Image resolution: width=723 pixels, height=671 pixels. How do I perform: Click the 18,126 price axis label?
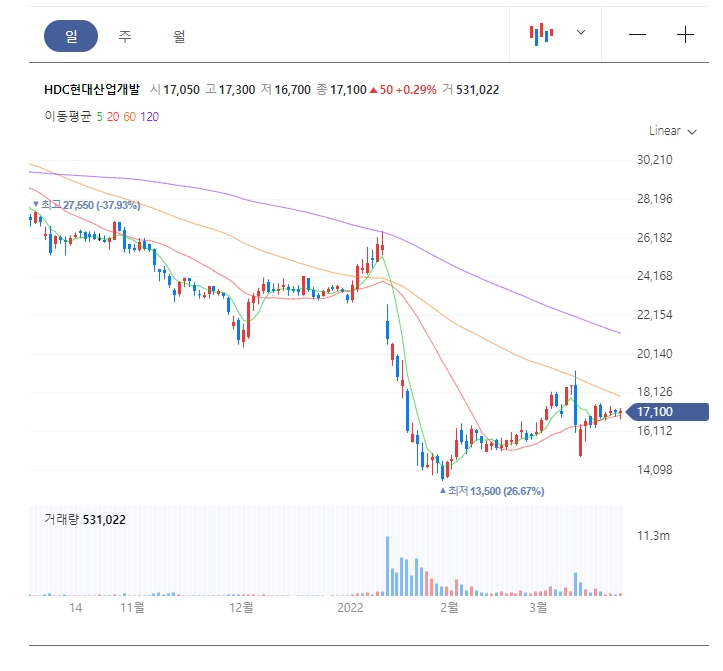click(x=654, y=392)
